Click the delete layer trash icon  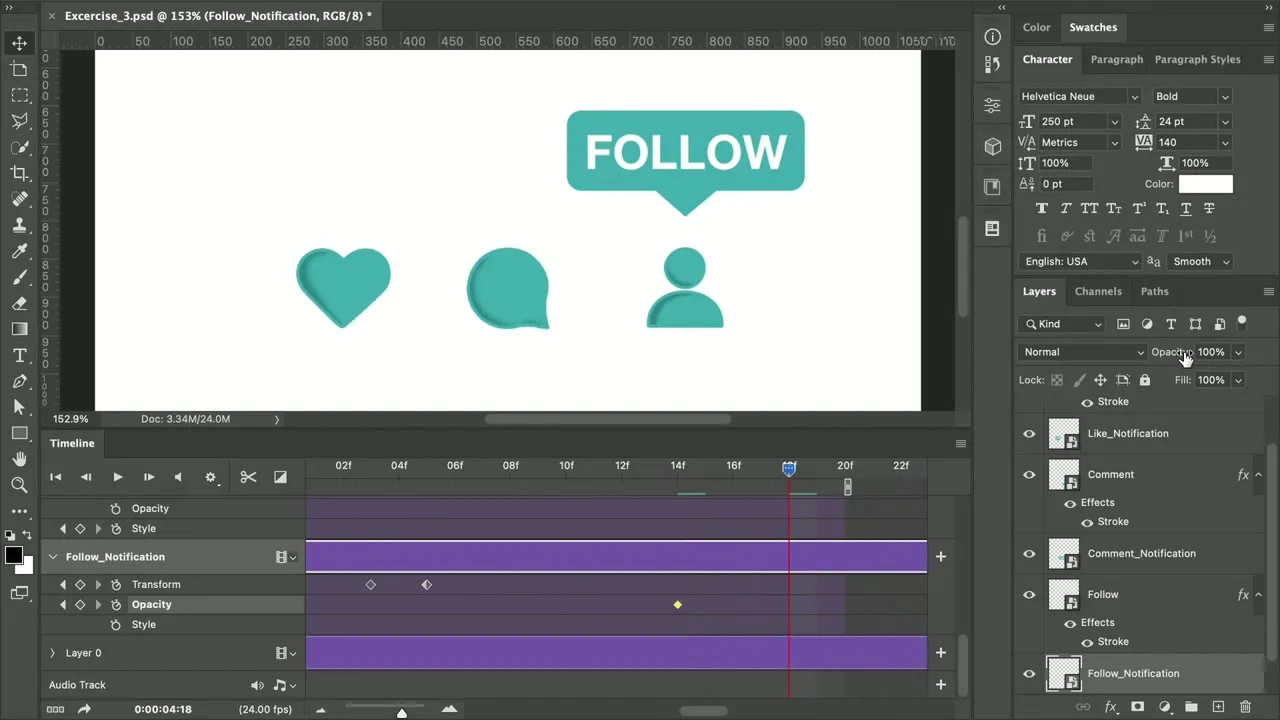(x=1245, y=707)
